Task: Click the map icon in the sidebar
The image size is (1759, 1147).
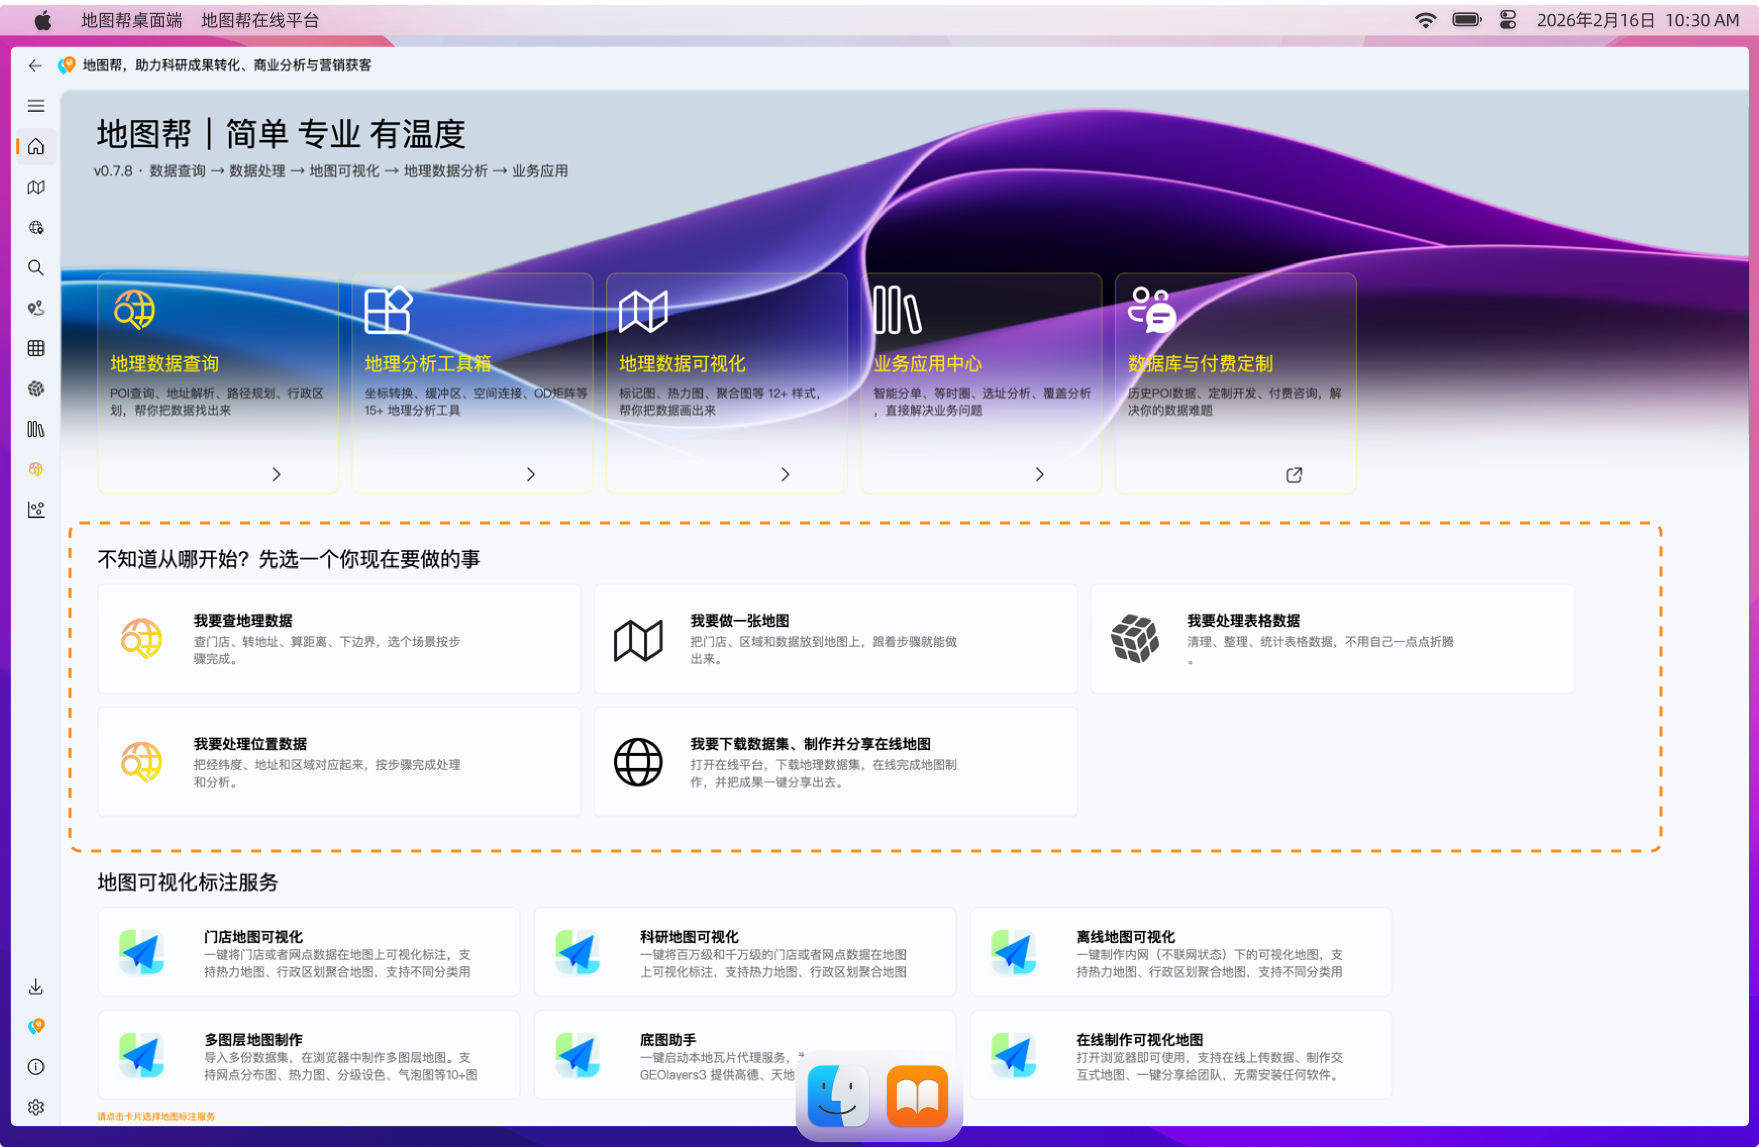Action: [36, 187]
